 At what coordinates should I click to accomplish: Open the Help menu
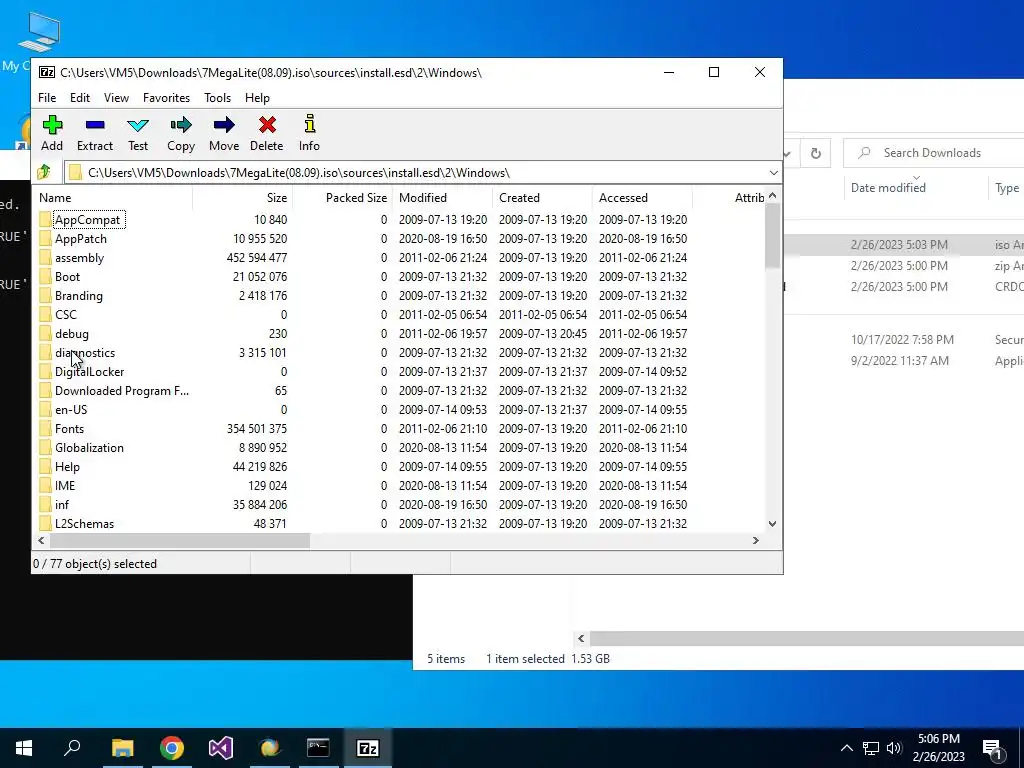click(x=257, y=98)
